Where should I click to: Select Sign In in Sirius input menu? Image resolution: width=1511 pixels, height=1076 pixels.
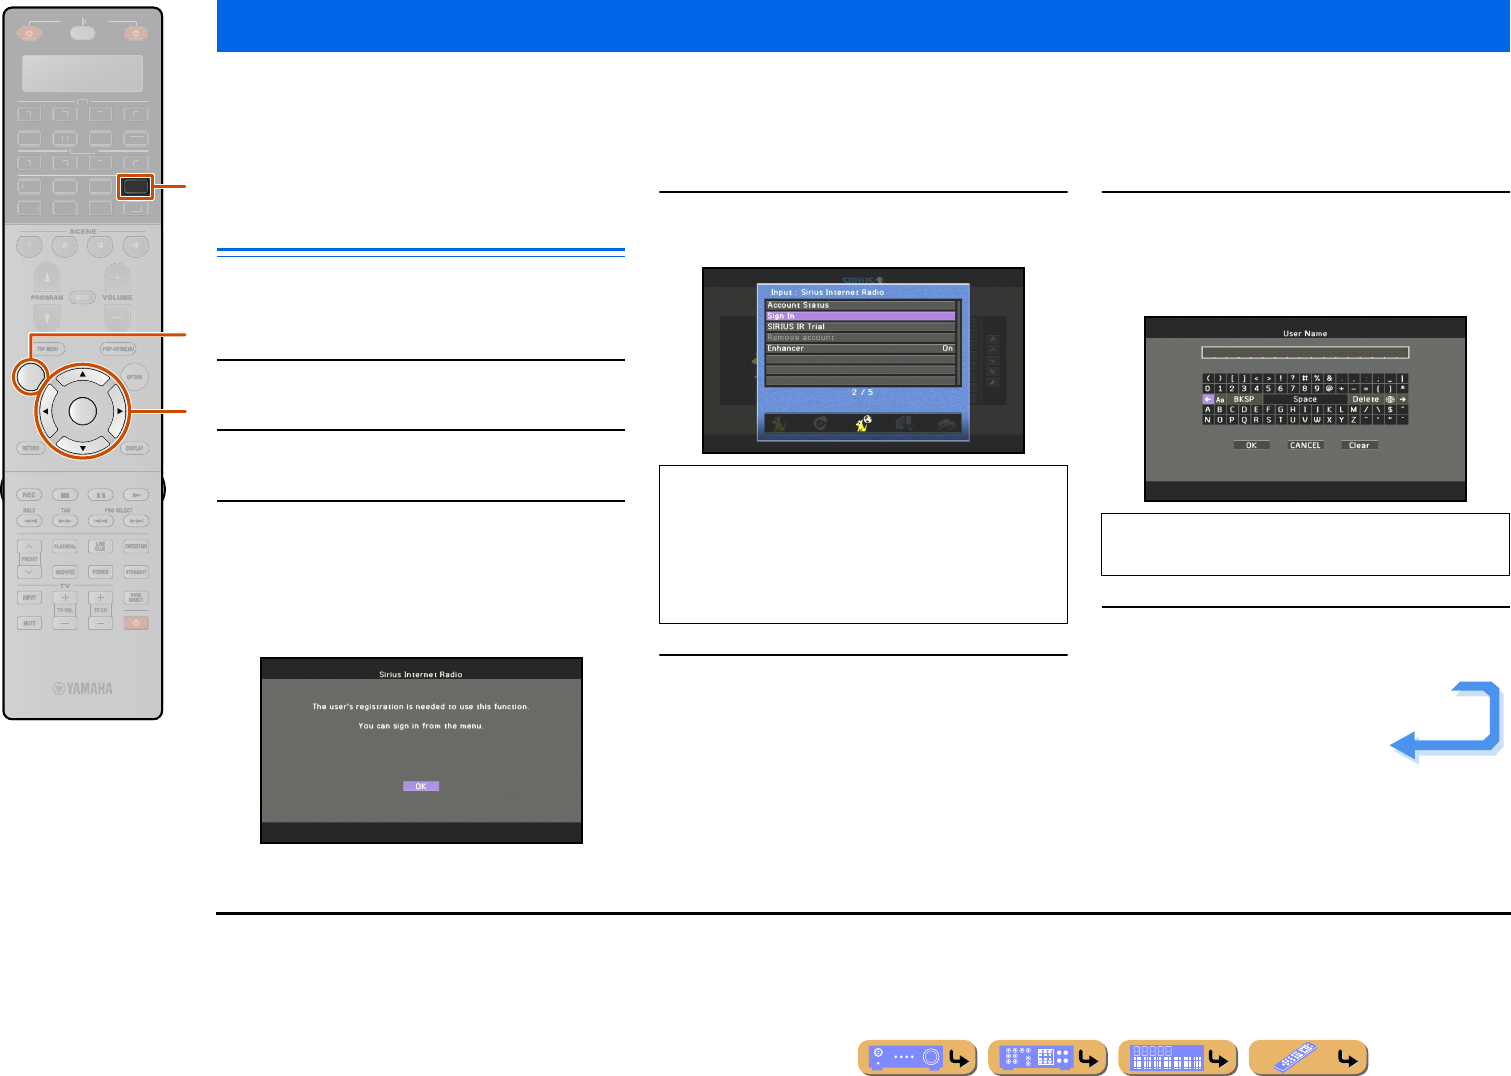point(861,316)
